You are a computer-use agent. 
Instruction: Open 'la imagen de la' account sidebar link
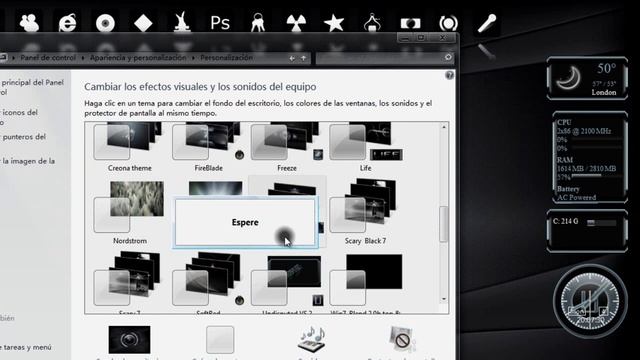pos(28,161)
